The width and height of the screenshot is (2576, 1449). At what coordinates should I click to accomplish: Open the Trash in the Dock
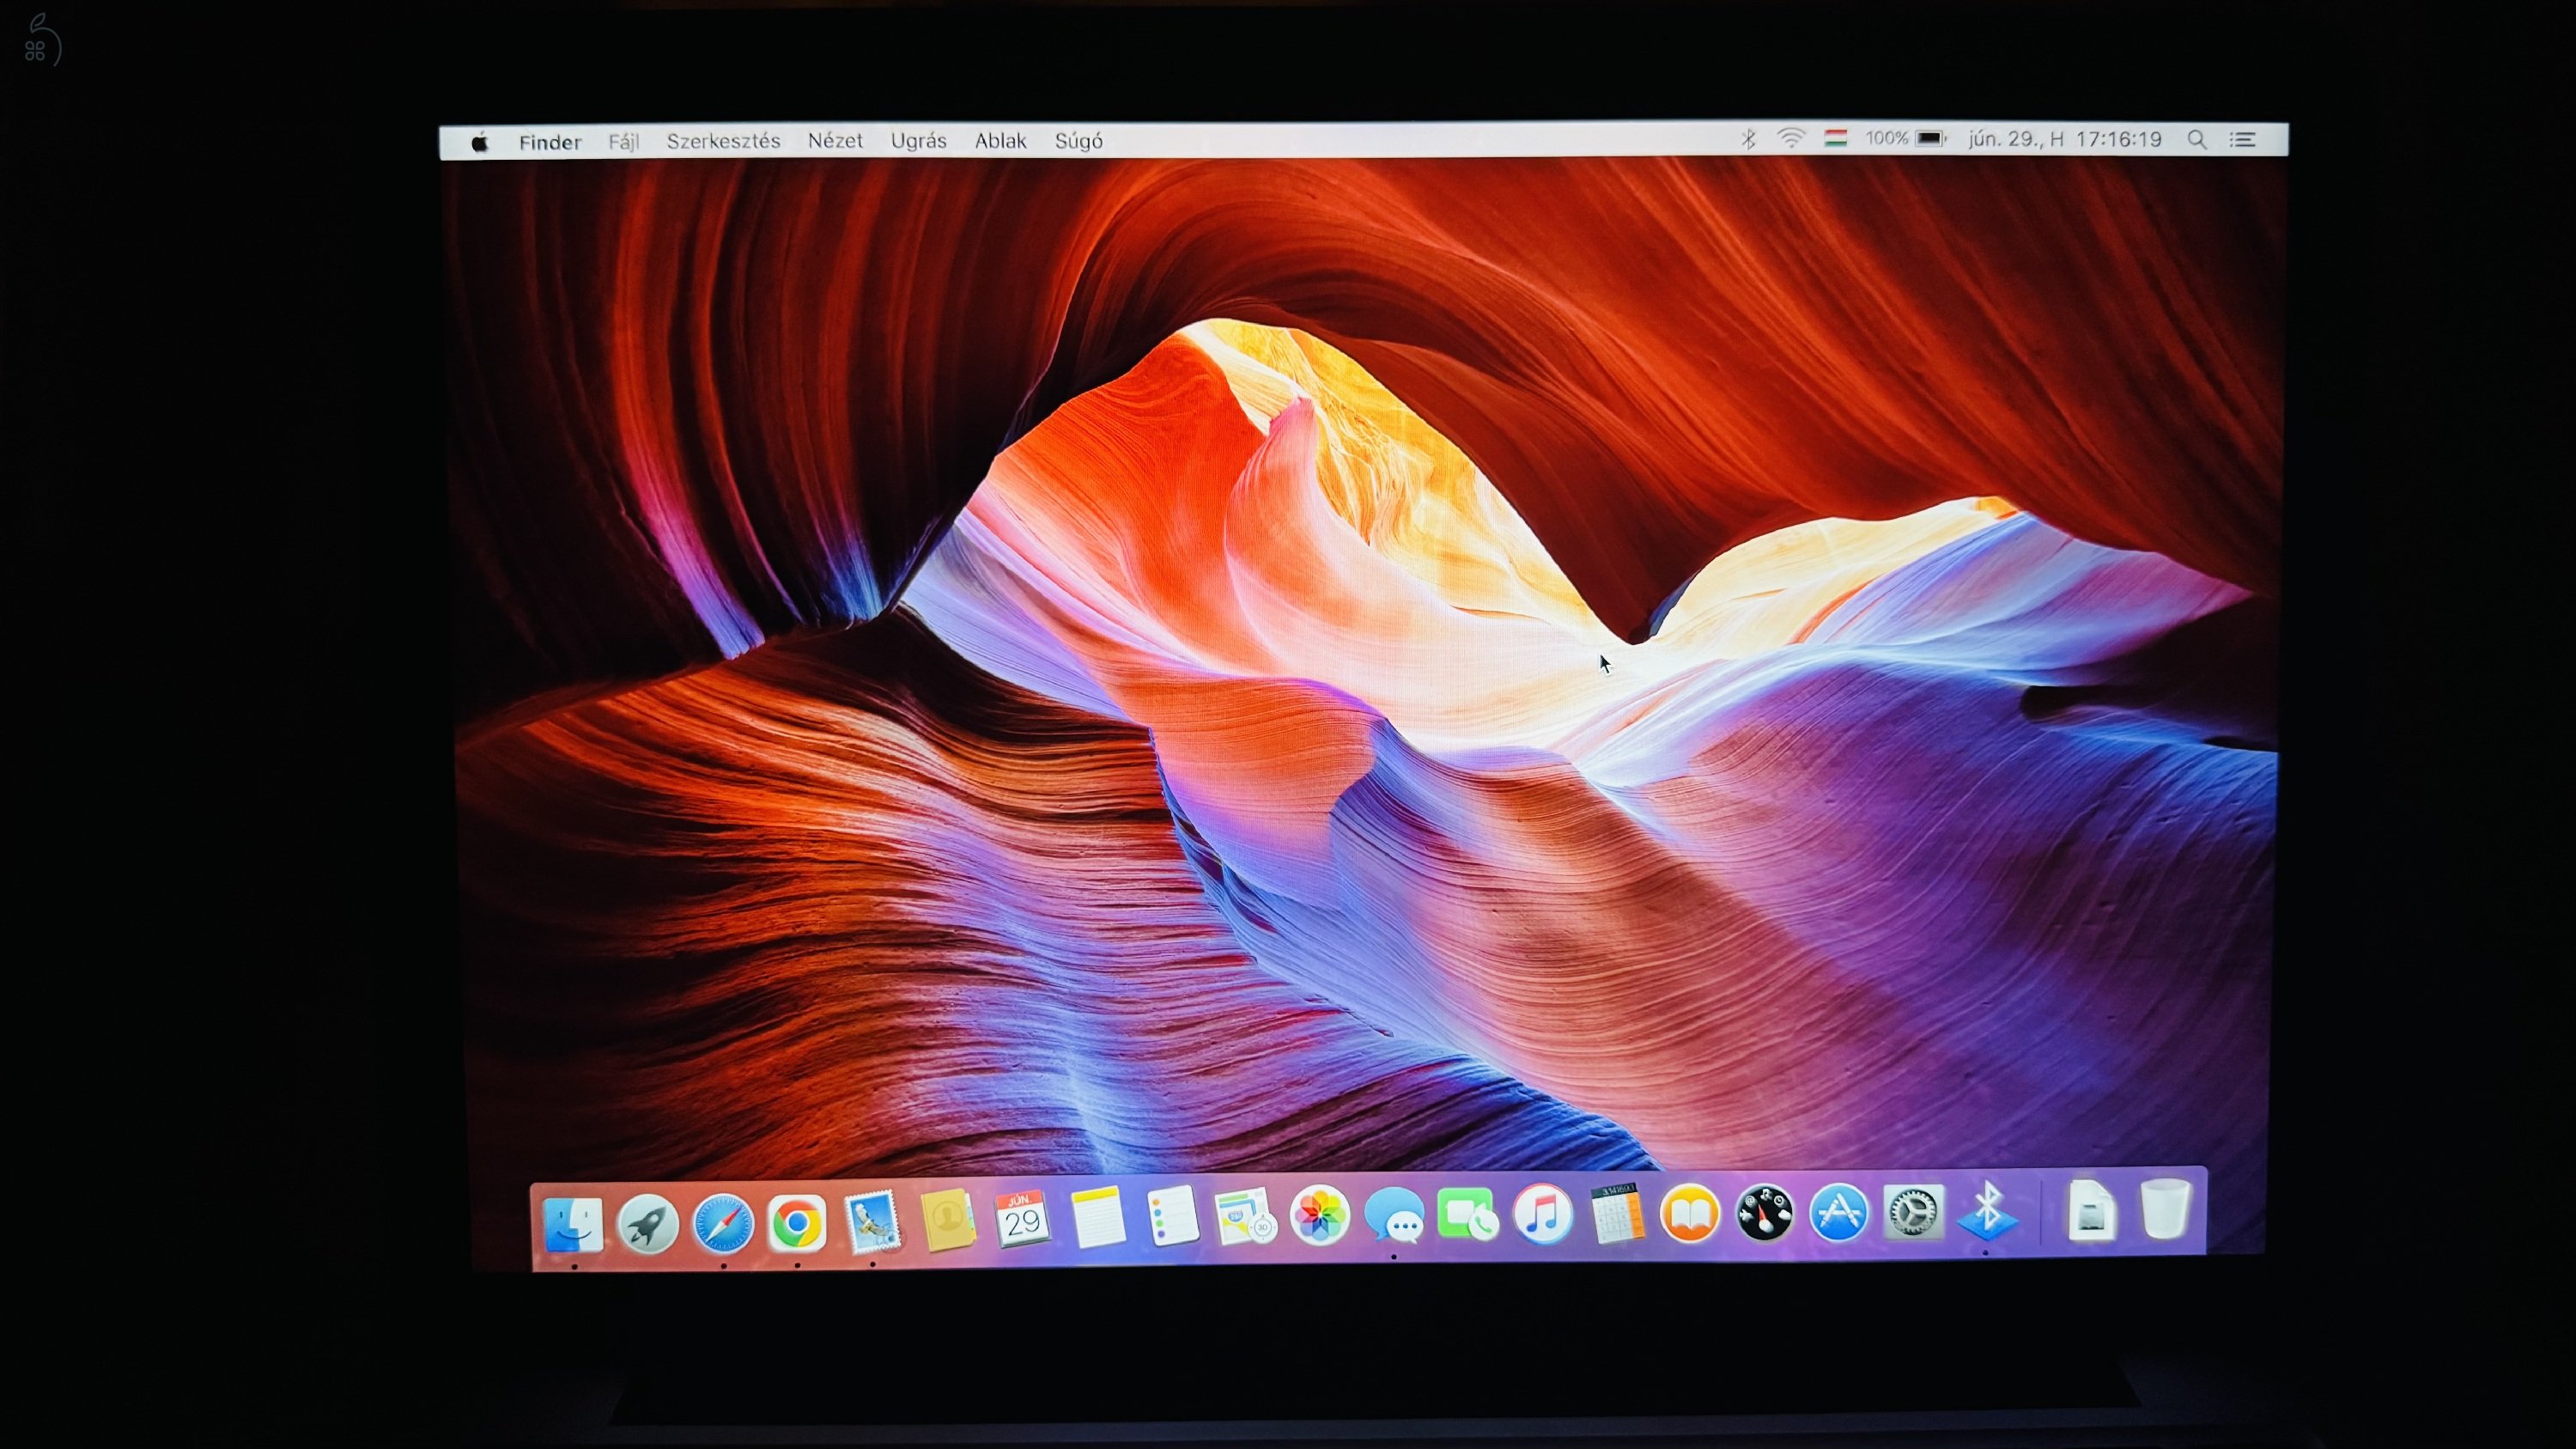(x=2165, y=1209)
